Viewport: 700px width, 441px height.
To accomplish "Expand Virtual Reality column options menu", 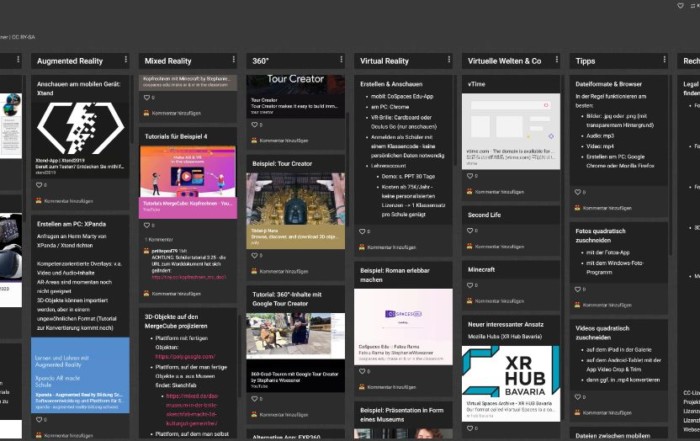I will [x=447, y=61].
